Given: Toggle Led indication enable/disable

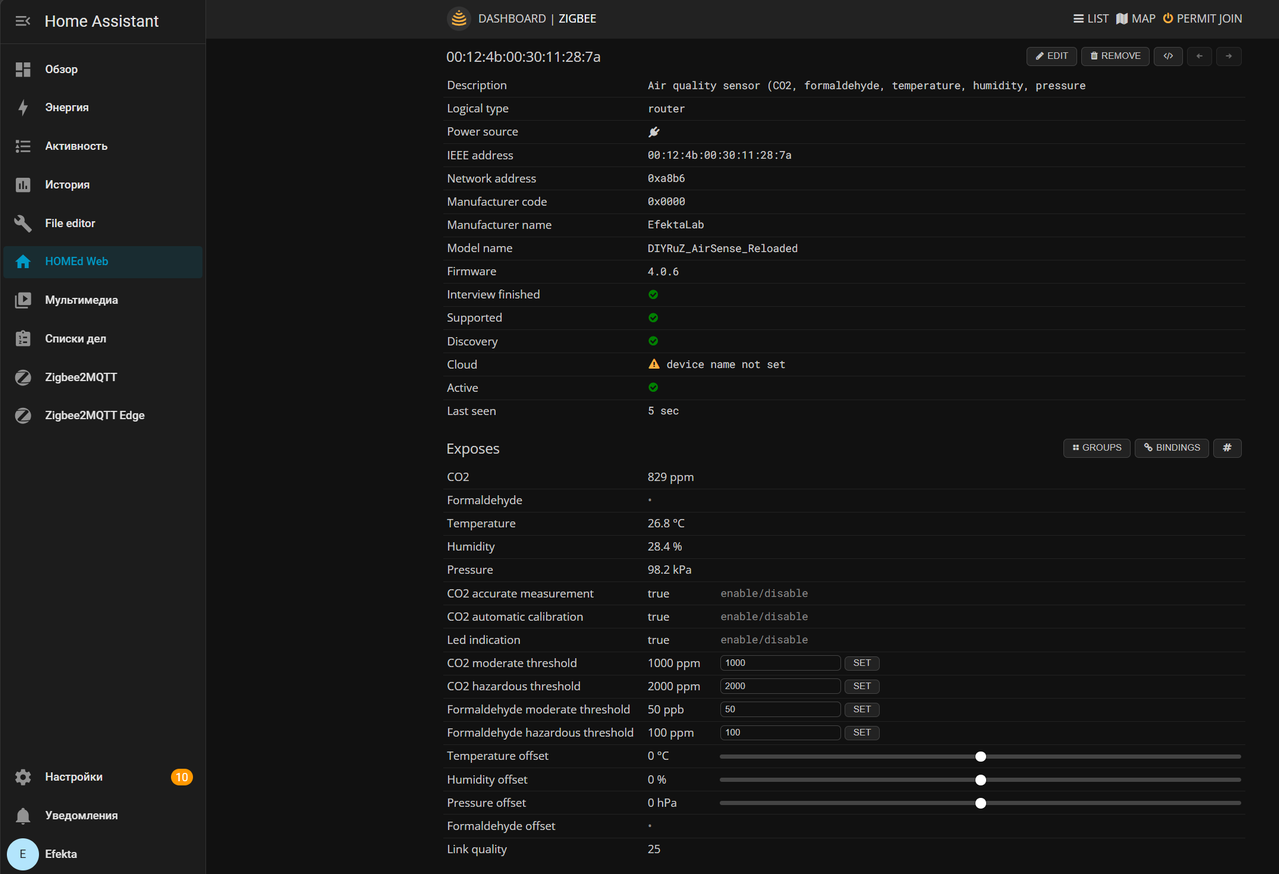Looking at the screenshot, I should coord(764,640).
